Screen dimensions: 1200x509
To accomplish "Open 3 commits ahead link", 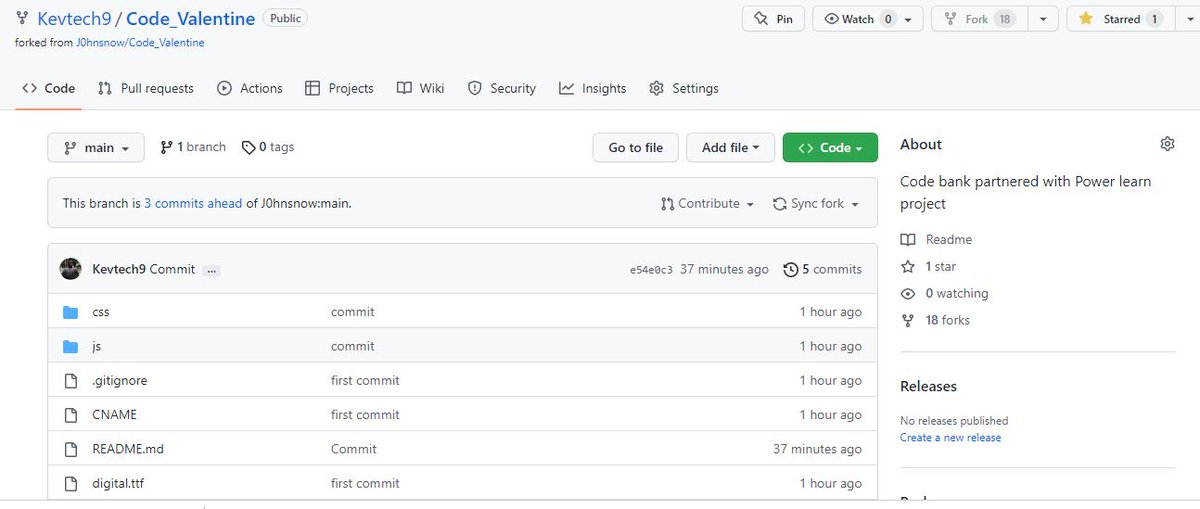I will coord(193,203).
